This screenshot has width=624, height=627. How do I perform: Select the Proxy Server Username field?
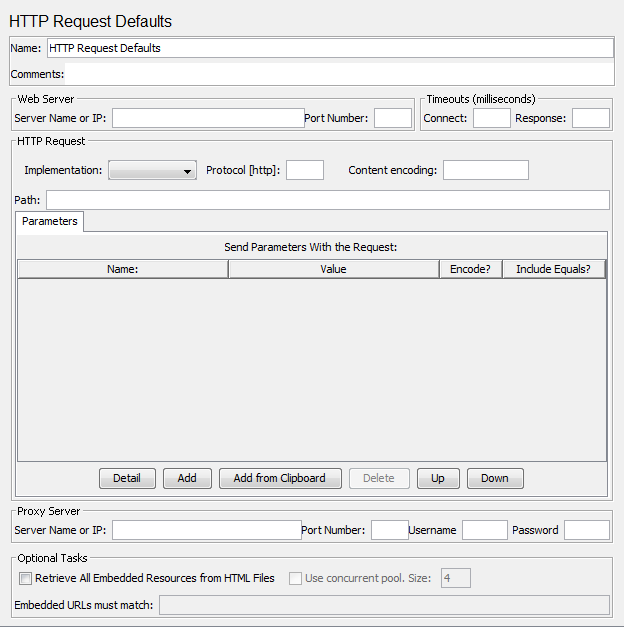coord(484,530)
